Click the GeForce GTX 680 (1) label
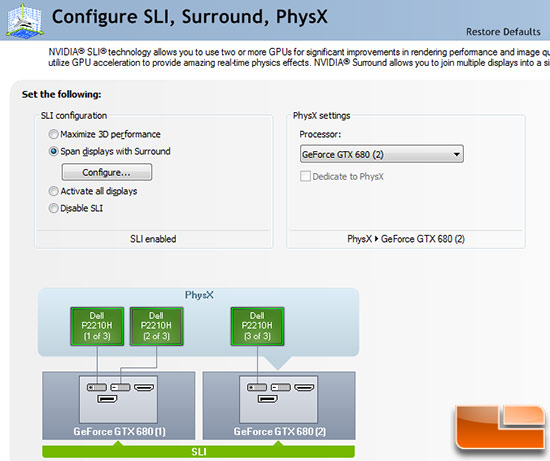Image resolution: width=550 pixels, height=461 pixels. 119,431
